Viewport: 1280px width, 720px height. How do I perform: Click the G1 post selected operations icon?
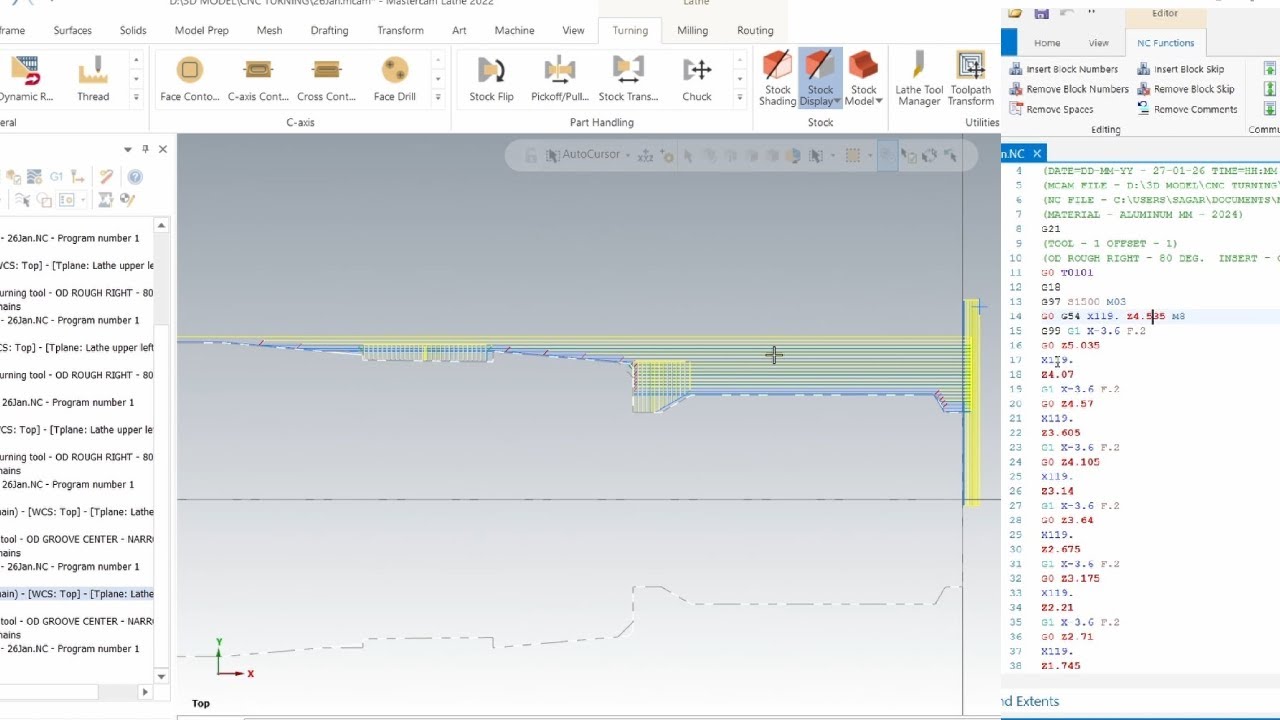click(x=56, y=177)
